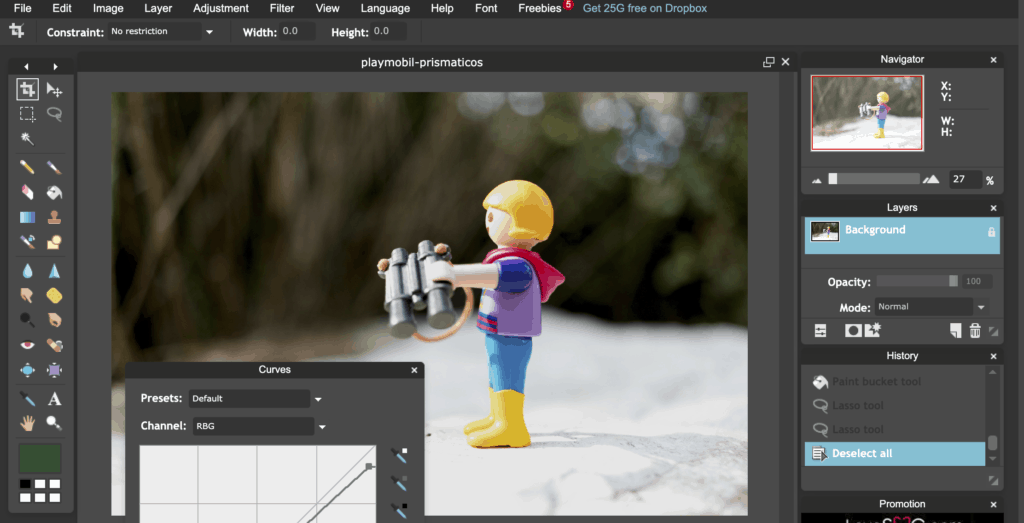The height and width of the screenshot is (523, 1024).
Task: Undock the playmobil-prismaticos document window
Action: click(x=769, y=62)
